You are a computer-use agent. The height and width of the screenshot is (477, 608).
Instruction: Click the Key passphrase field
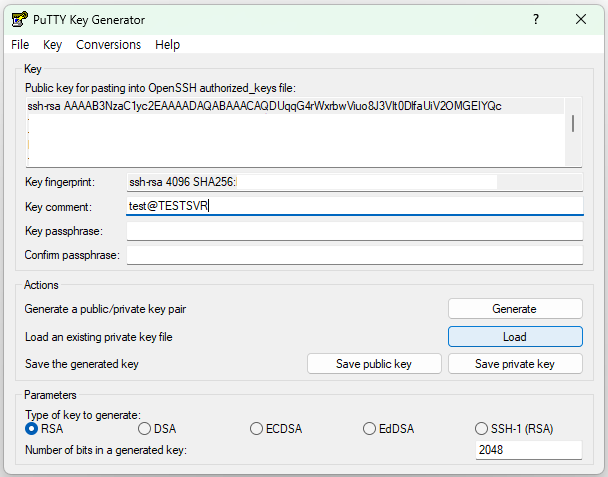(x=355, y=231)
